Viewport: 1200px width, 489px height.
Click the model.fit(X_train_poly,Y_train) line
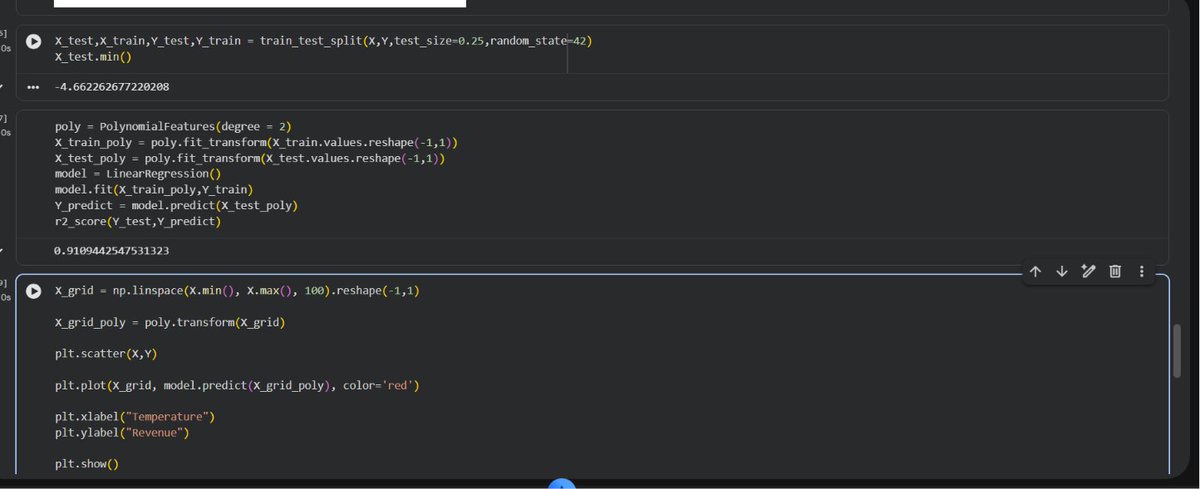coord(154,189)
